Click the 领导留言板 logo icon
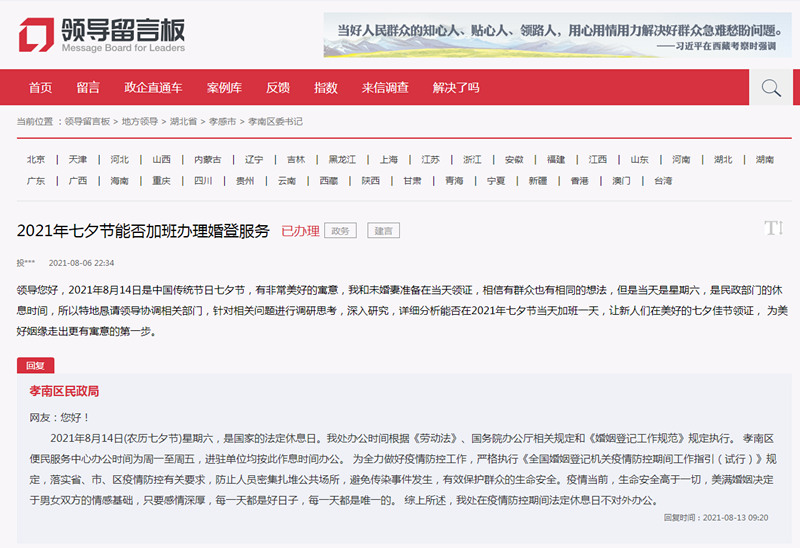800x548 pixels. [x=37, y=35]
